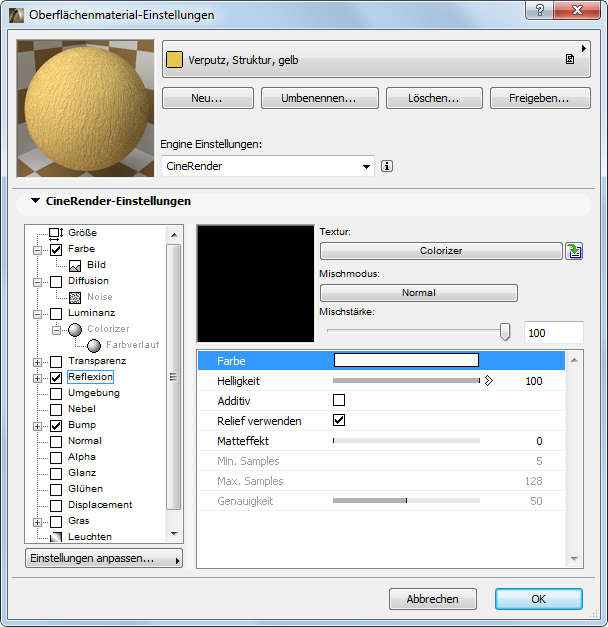The width and height of the screenshot is (608, 627).
Task: Toggle the Farbe channel checkbox
Action: tap(56, 250)
